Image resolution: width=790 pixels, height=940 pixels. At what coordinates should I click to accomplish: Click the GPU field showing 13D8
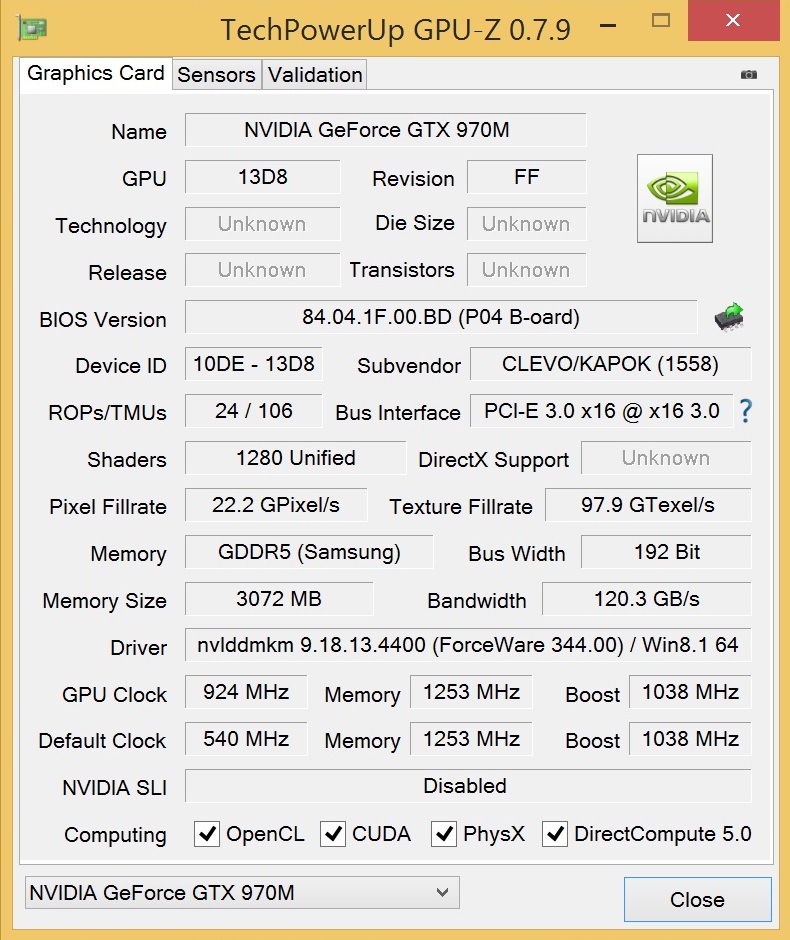coord(263,177)
